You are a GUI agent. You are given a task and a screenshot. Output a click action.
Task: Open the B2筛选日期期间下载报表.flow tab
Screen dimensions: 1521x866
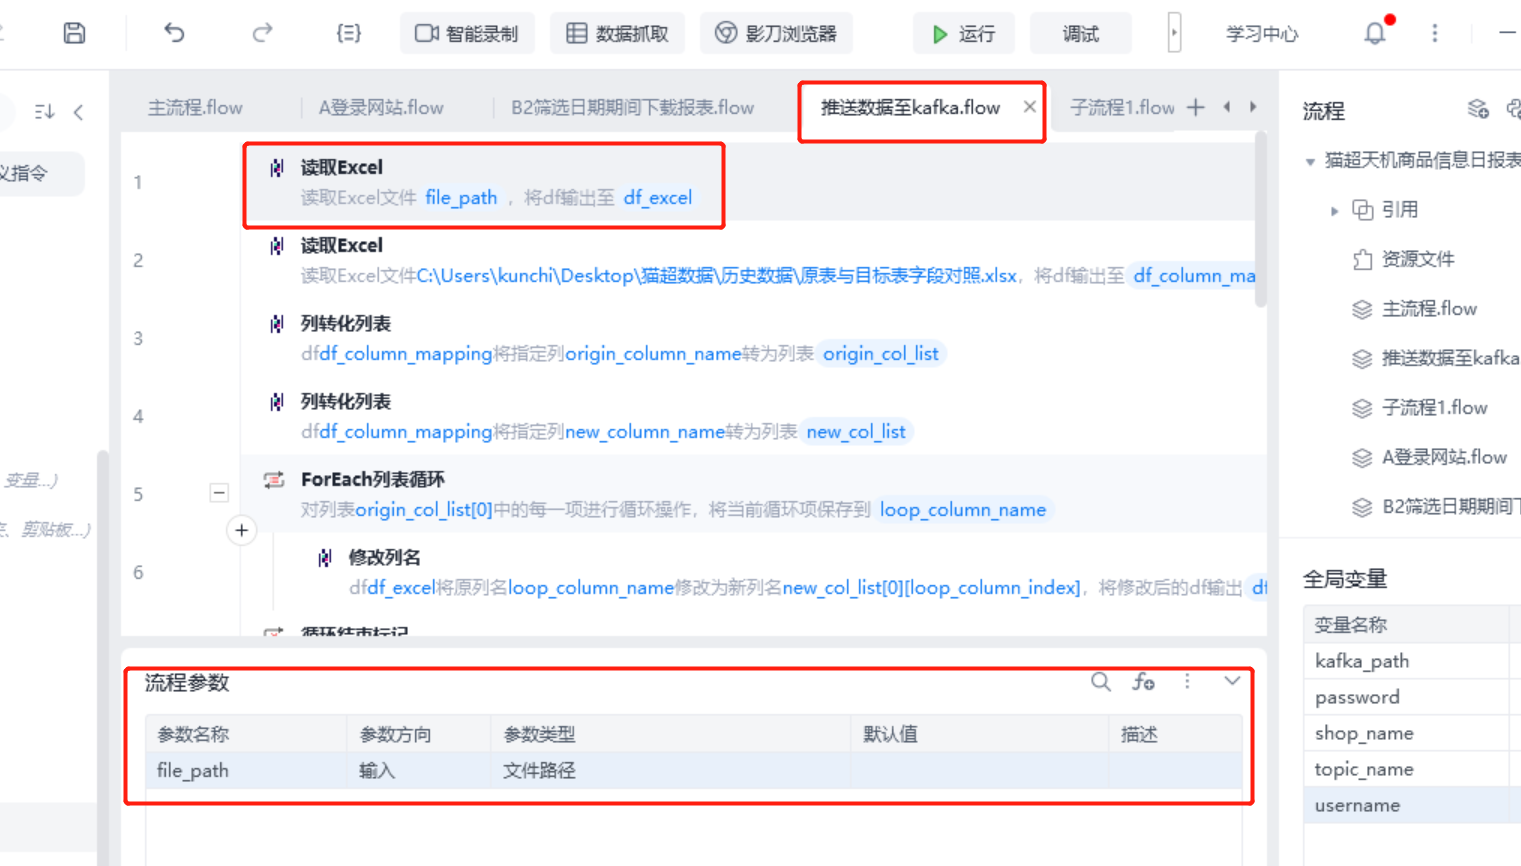pyautogui.click(x=632, y=107)
